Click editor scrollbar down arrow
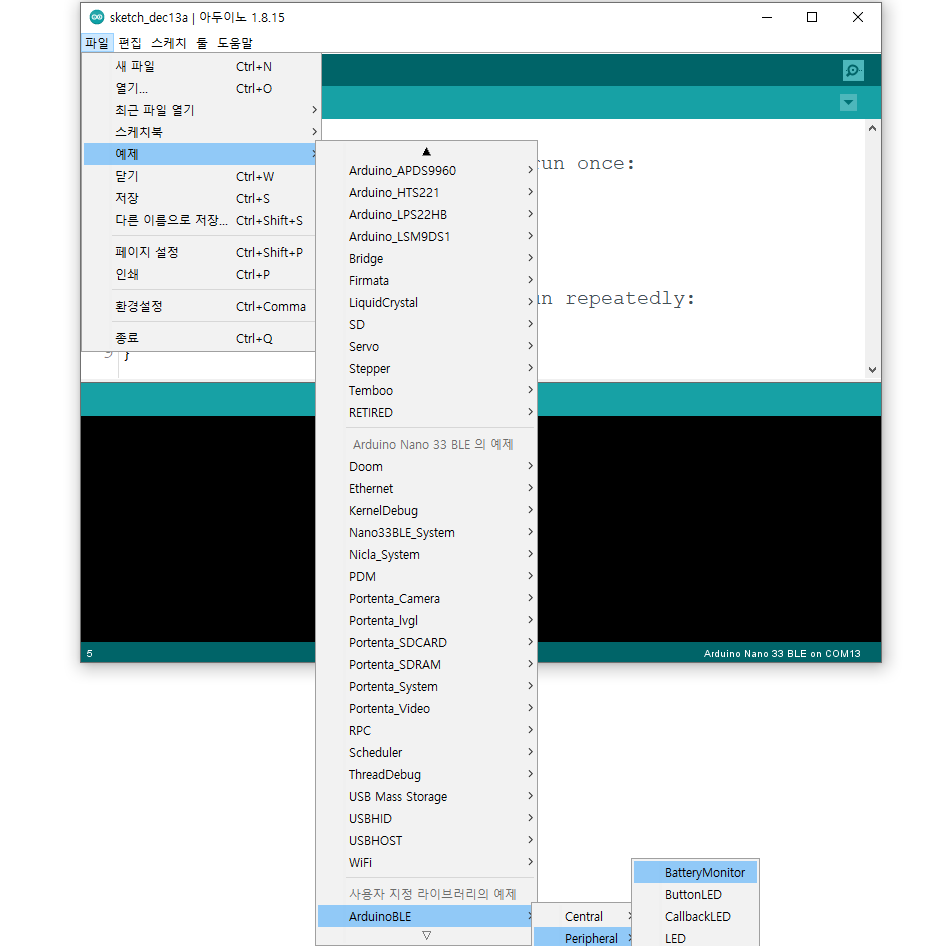 pyautogui.click(x=872, y=370)
